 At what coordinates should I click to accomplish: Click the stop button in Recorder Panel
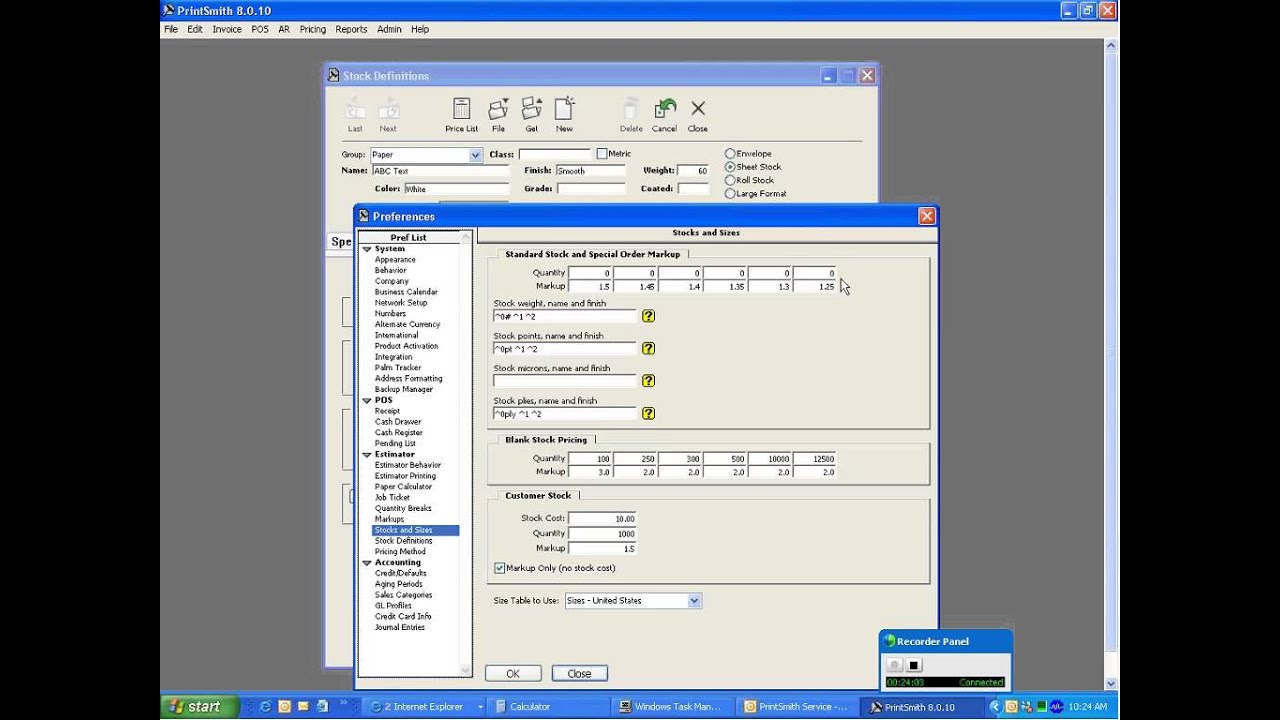[x=913, y=665]
